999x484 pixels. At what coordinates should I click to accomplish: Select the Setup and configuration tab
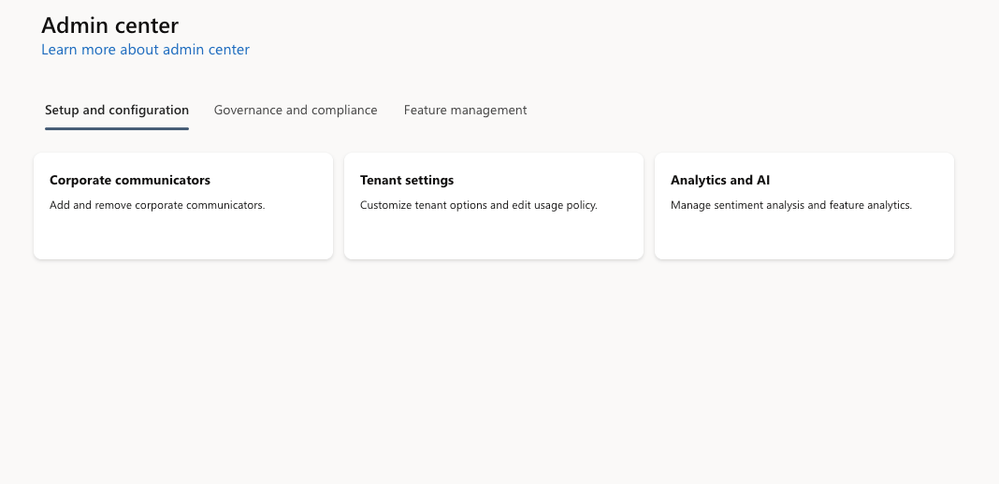coord(117,110)
